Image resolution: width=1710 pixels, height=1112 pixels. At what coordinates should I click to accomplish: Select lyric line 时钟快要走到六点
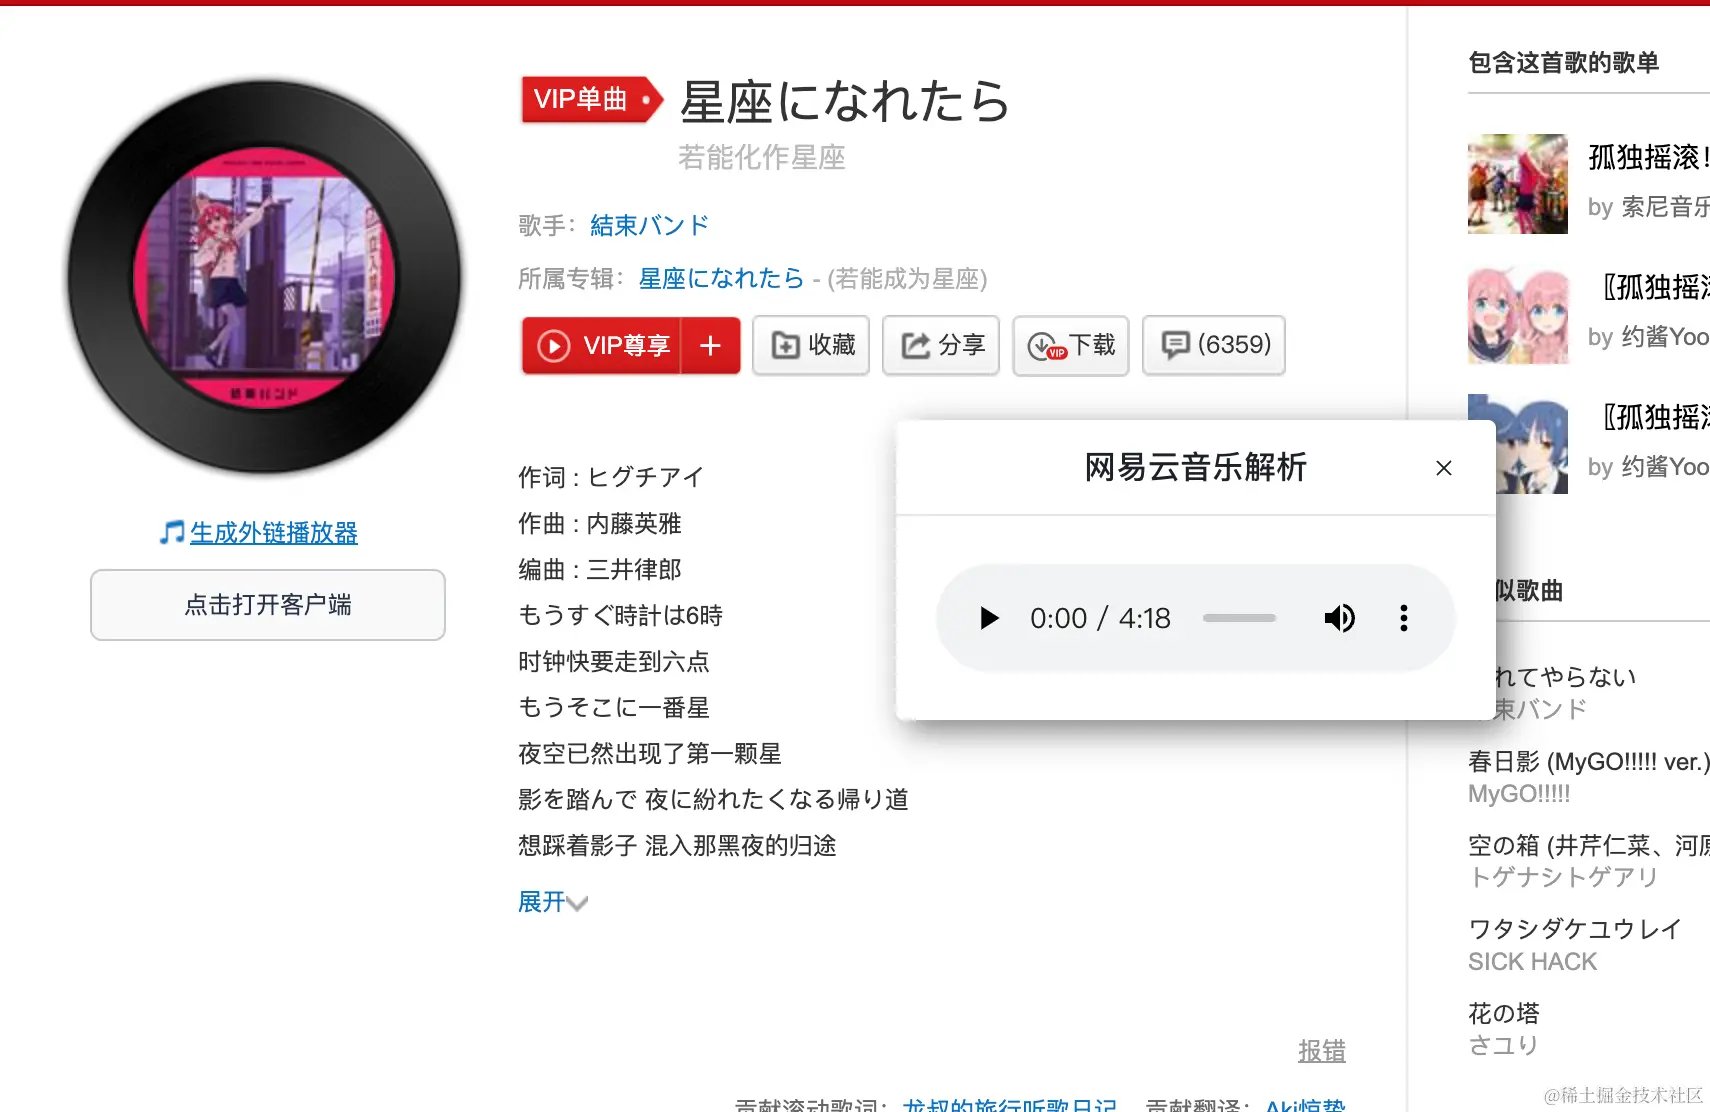pos(614,661)
